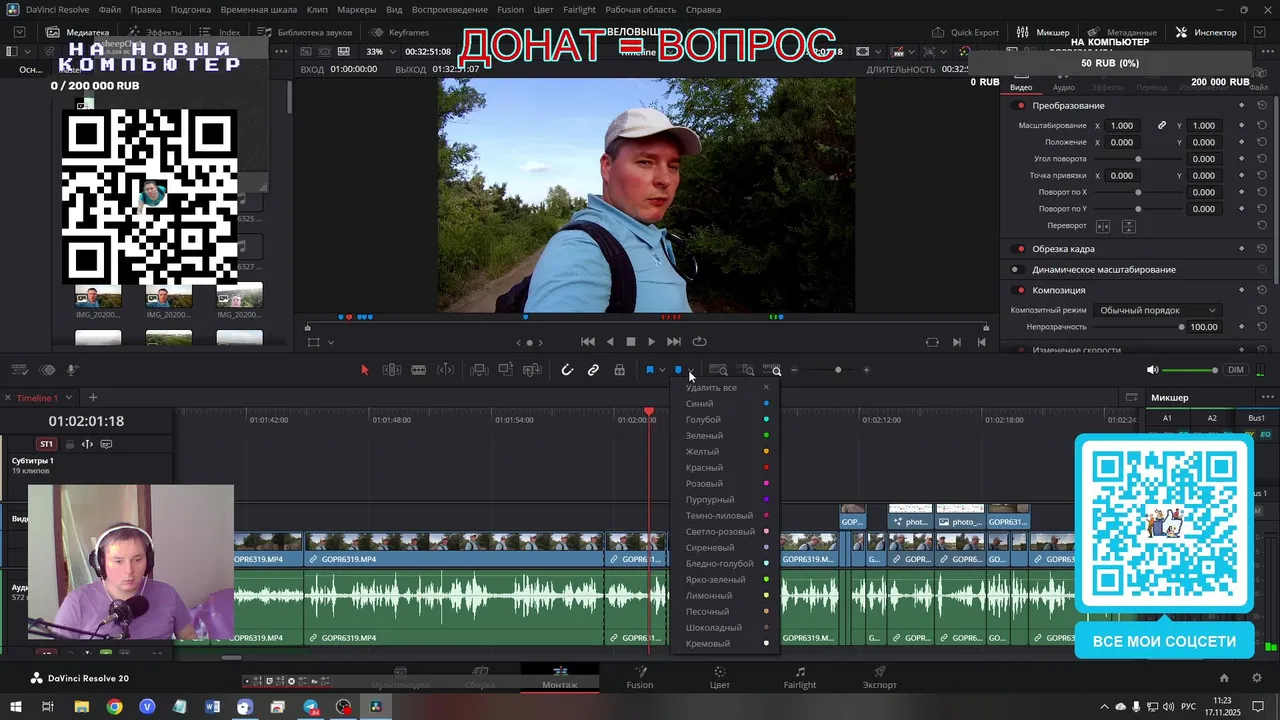Open the flag color dropdown arrow
The width and height of the screenshot is (1280, 720).
(x=662, y=371)
